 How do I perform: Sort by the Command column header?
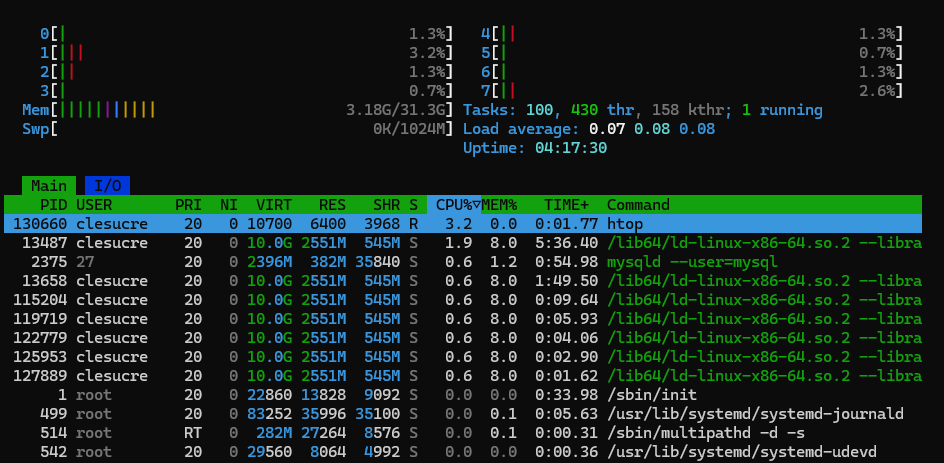[x=638, y=205]
